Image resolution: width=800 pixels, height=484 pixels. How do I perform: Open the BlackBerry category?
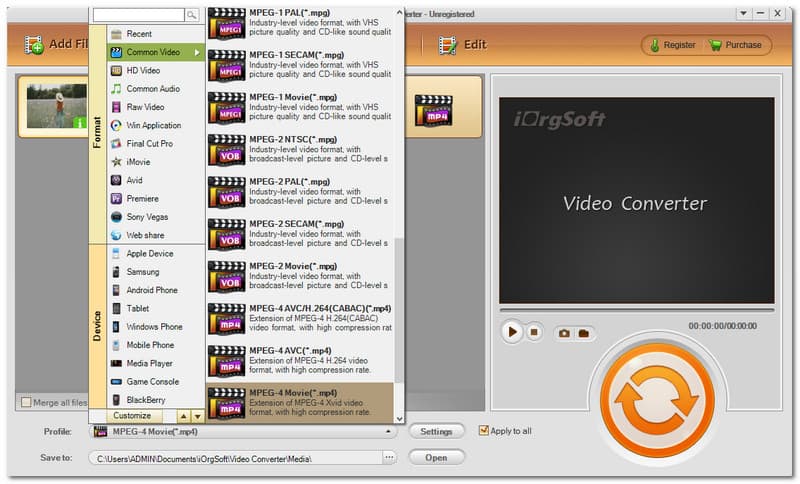pyautogui.click(x=156, y=400)
